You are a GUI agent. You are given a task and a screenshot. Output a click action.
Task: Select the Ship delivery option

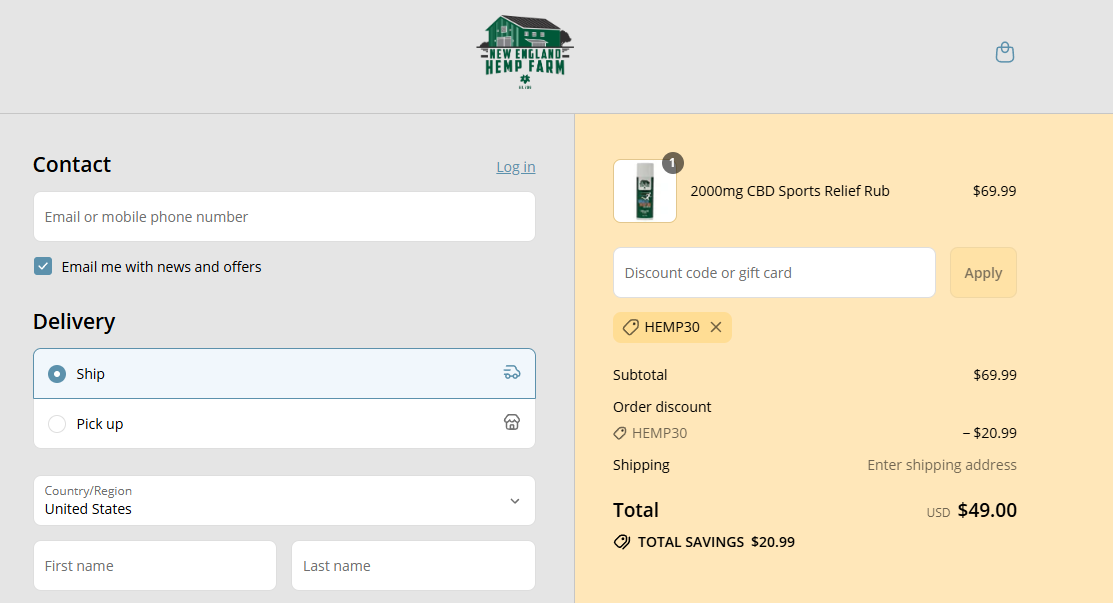[x=284, y=373]
